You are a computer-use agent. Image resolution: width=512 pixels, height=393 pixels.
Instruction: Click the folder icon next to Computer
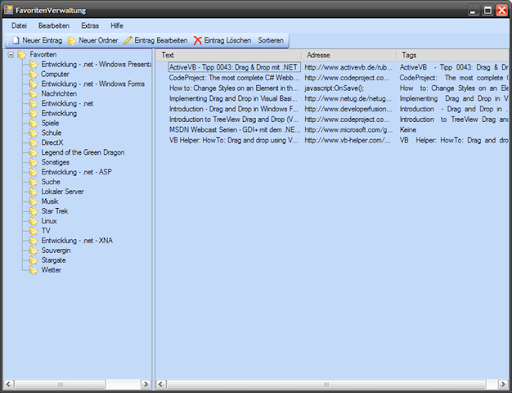33,74
